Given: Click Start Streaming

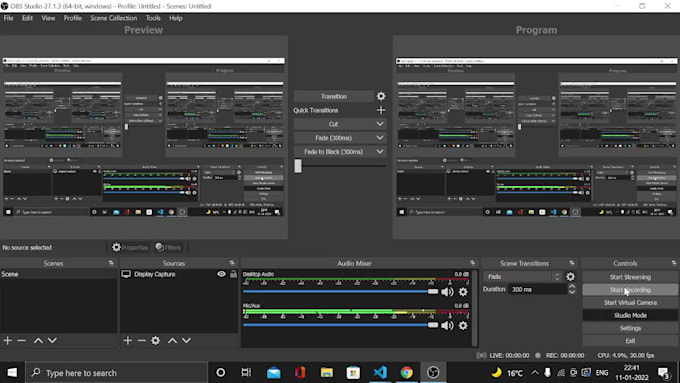Looking at the screenshot, I should [630, 277].
